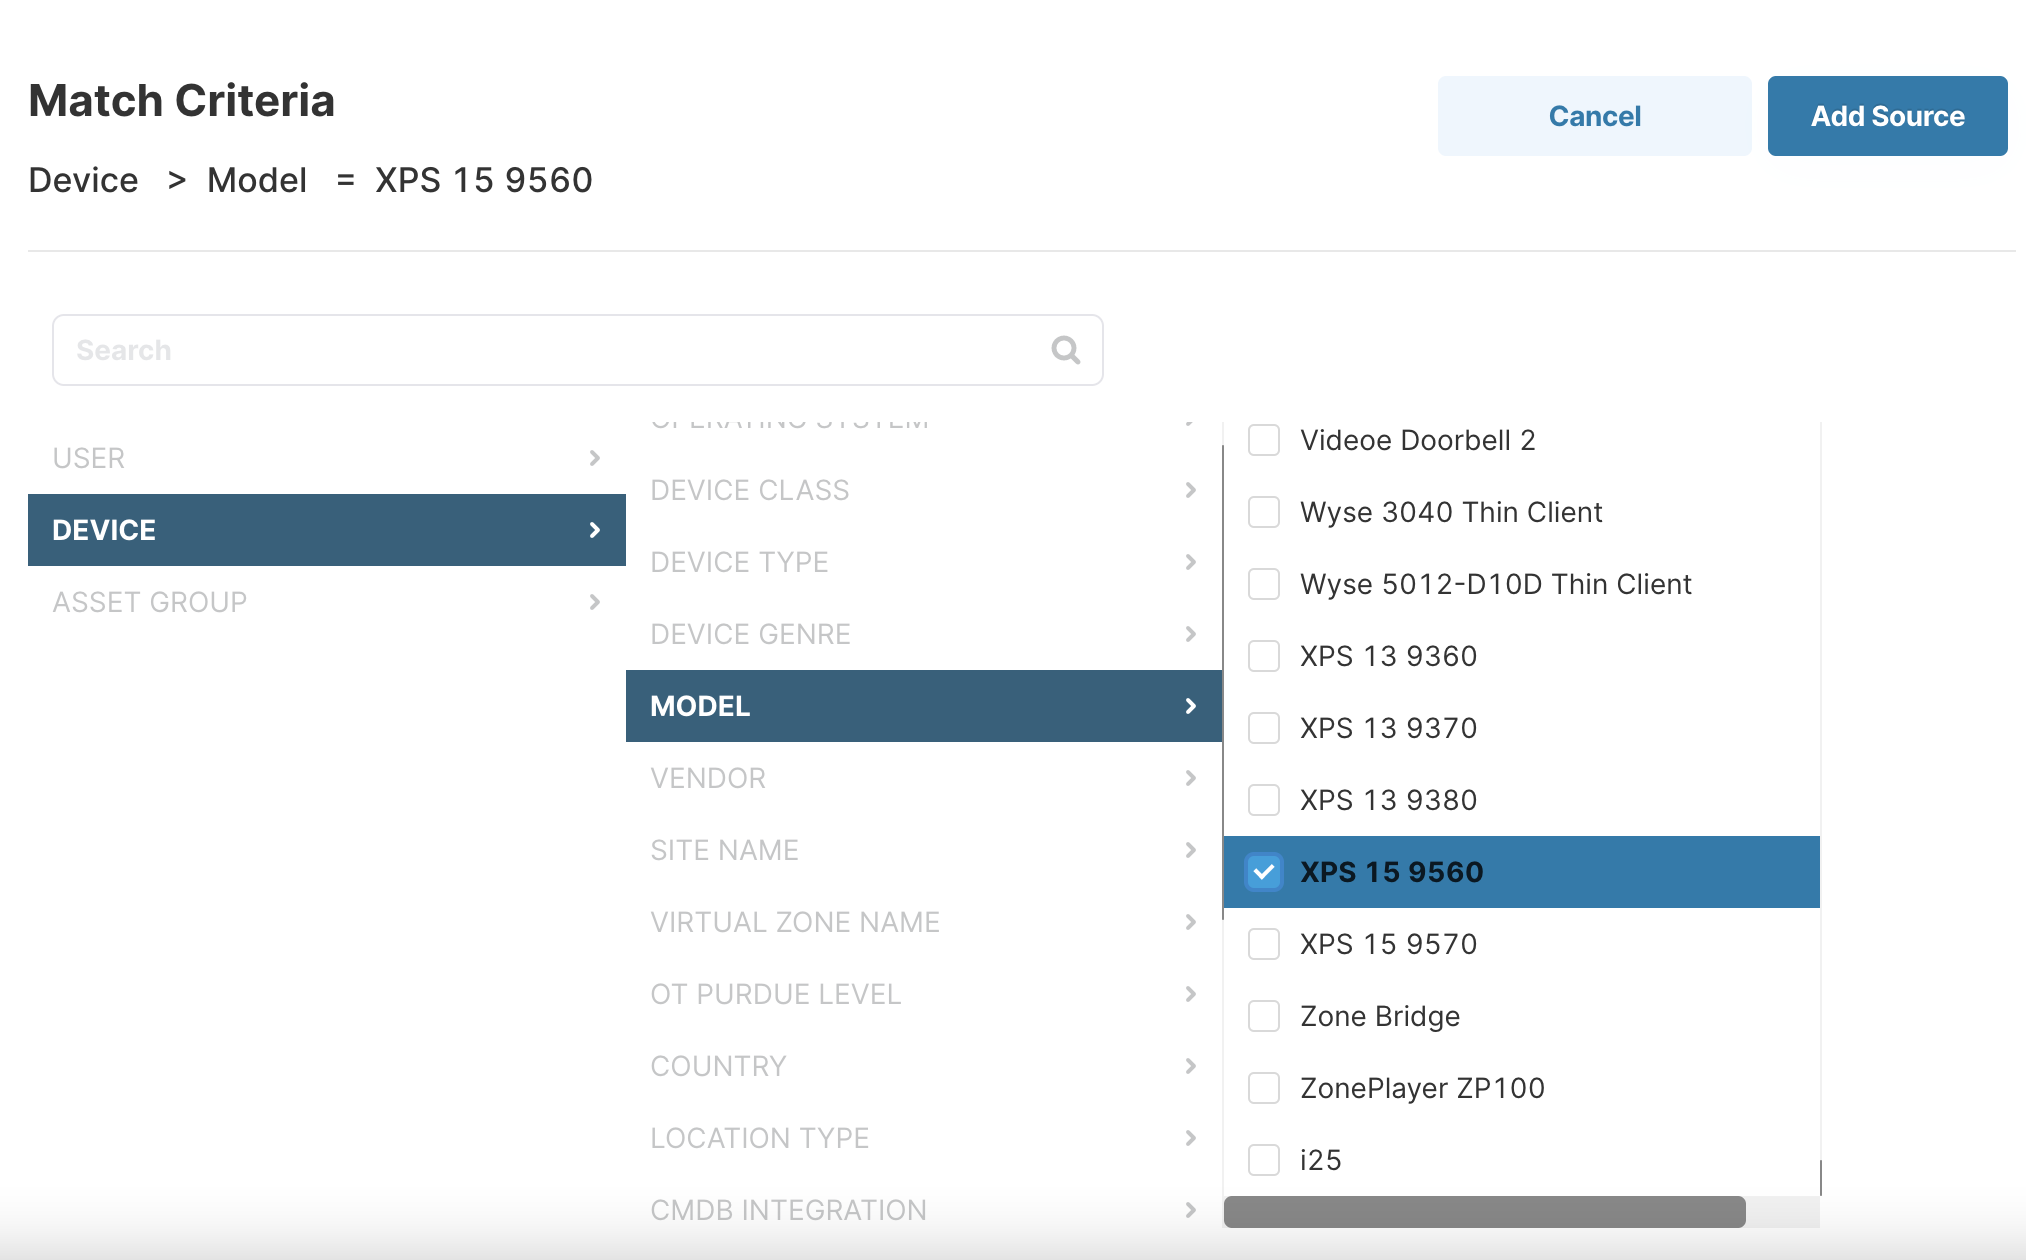
Task: Expand DEVICE CLASS chevron
Action: [x=1190, y=490]
